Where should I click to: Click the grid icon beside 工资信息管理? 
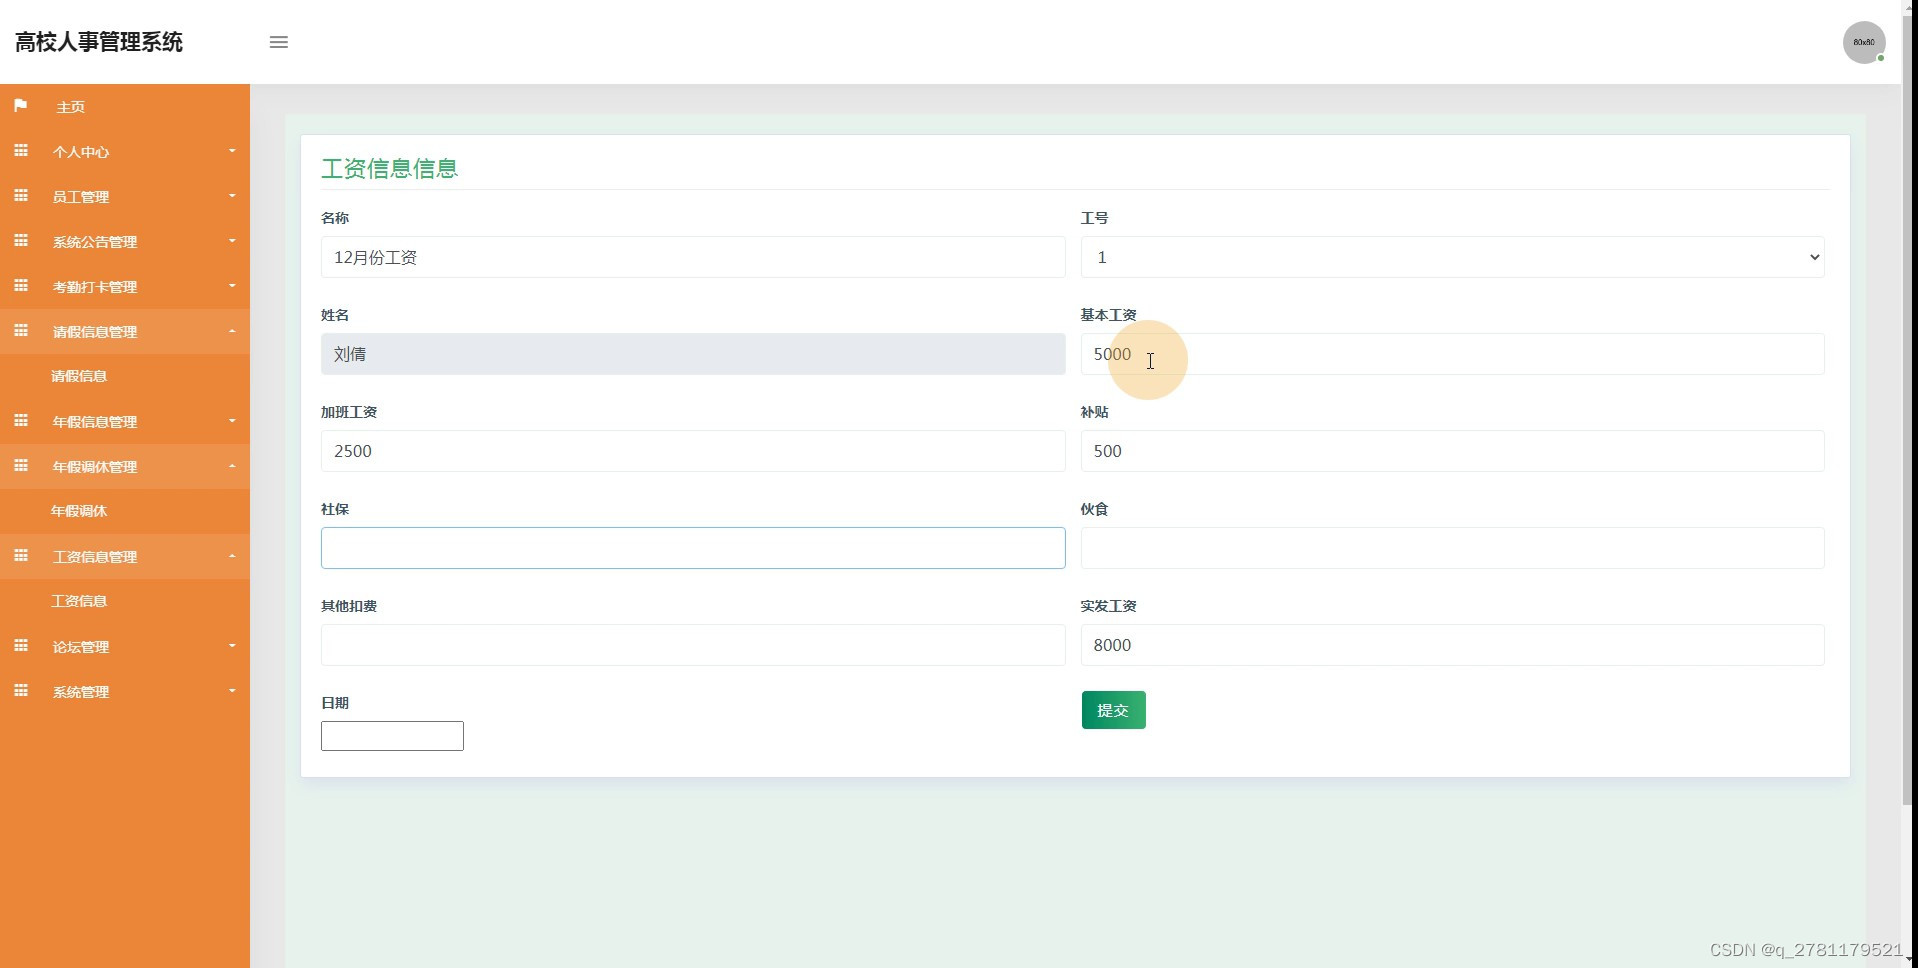[20, 555]
